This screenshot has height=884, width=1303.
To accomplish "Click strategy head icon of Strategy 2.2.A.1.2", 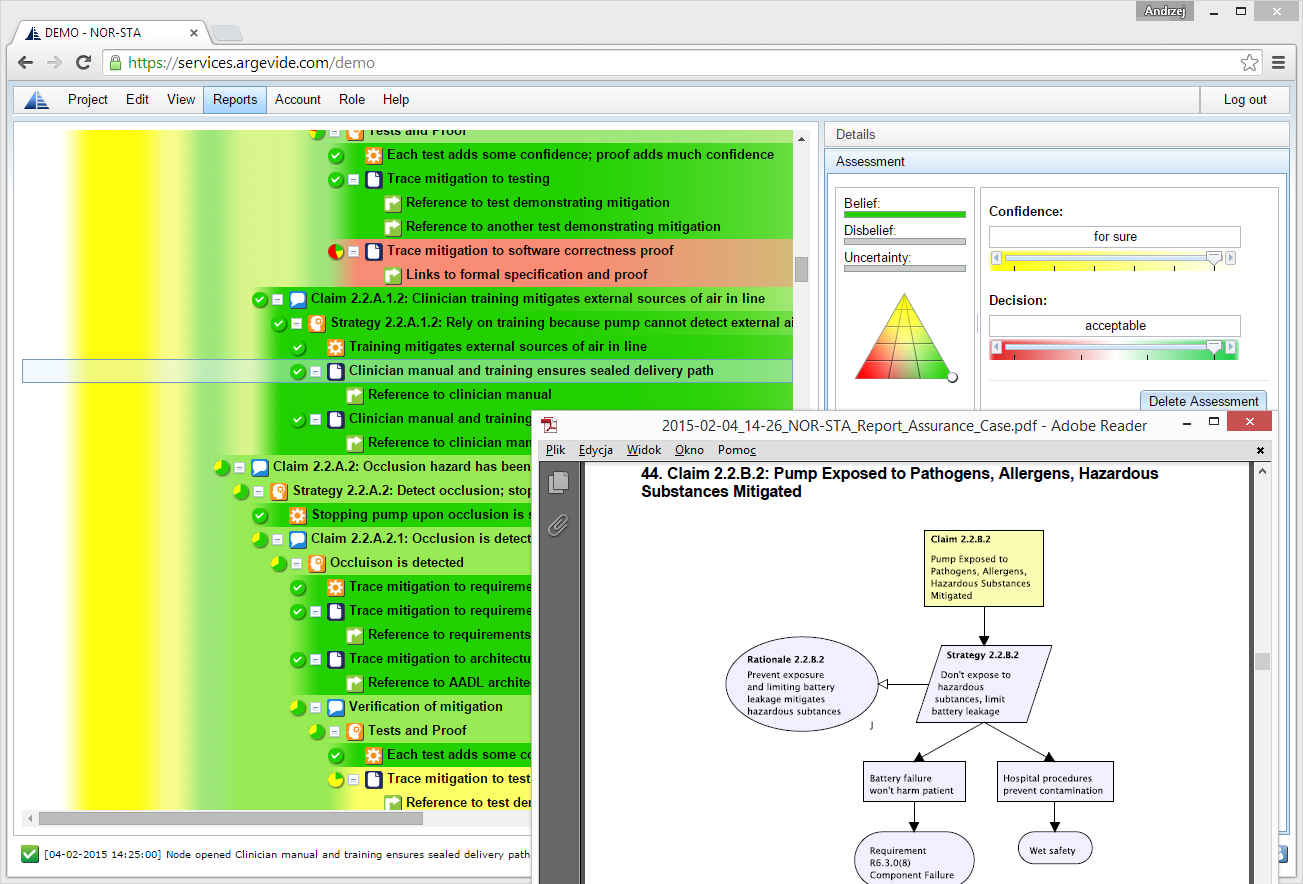I will tap(317, 323).
